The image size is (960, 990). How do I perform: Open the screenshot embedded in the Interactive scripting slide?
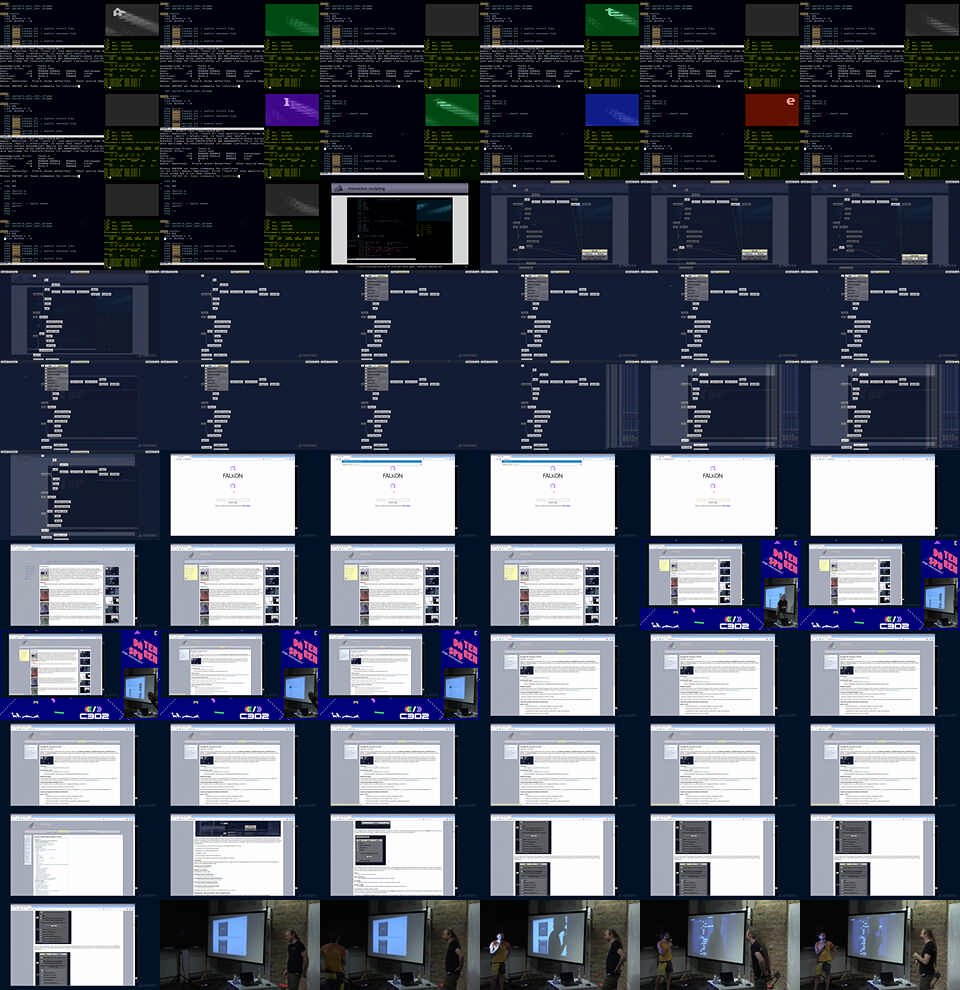click(x=399, y=227)
